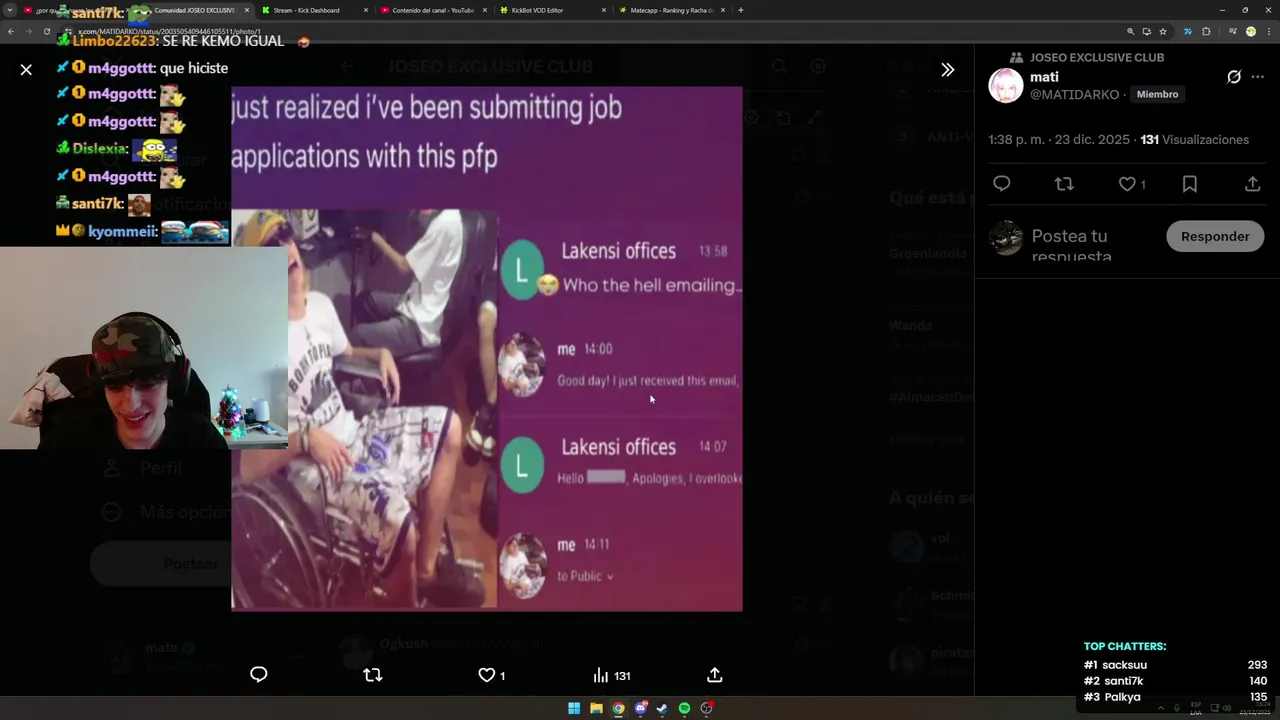Image resolution: width=1280 pixels, height=720 pixels.
Task: Reply bubble icon in right post panel
Action: point(1002,184)
